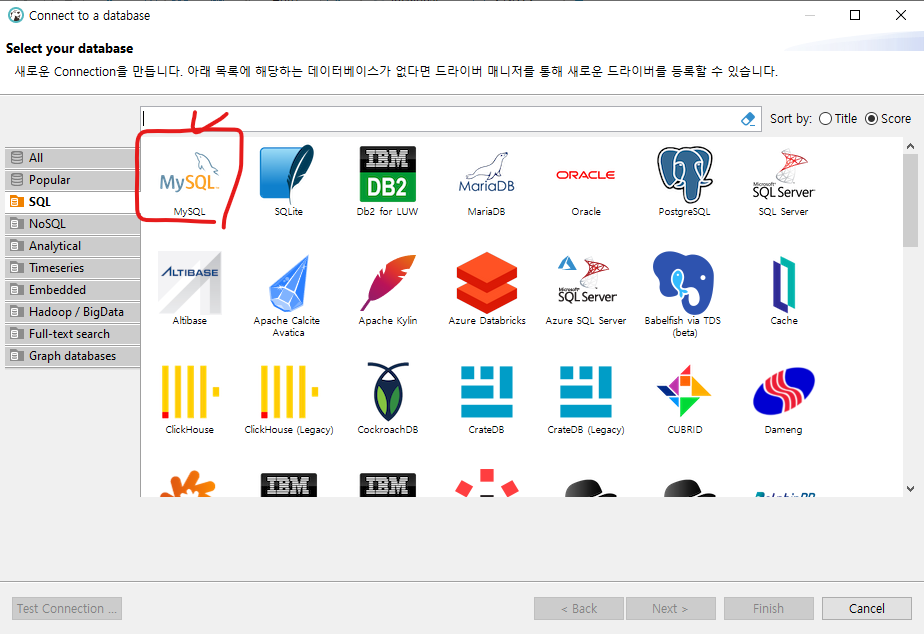Select the CockroachDB bug icon
This screenshot has height=634, width=924.
(x=388, y=392)
